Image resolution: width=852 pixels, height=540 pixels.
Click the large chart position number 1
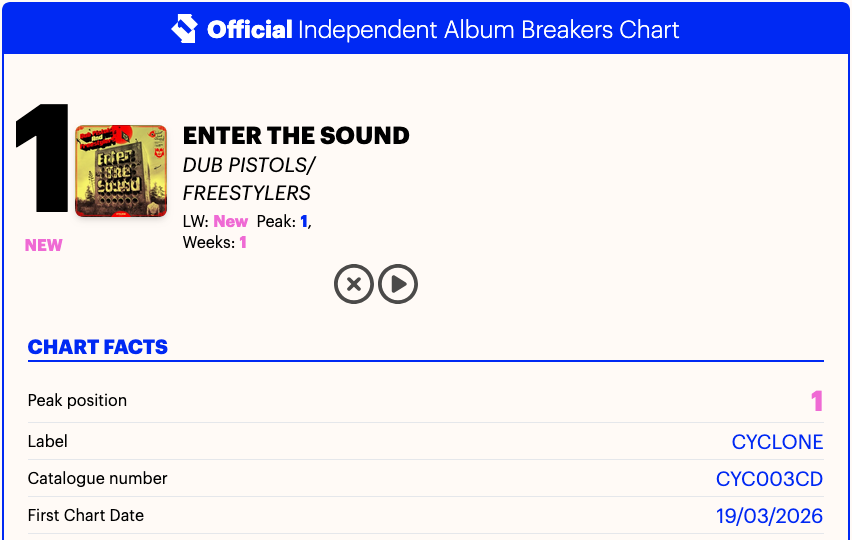(42, 160)
